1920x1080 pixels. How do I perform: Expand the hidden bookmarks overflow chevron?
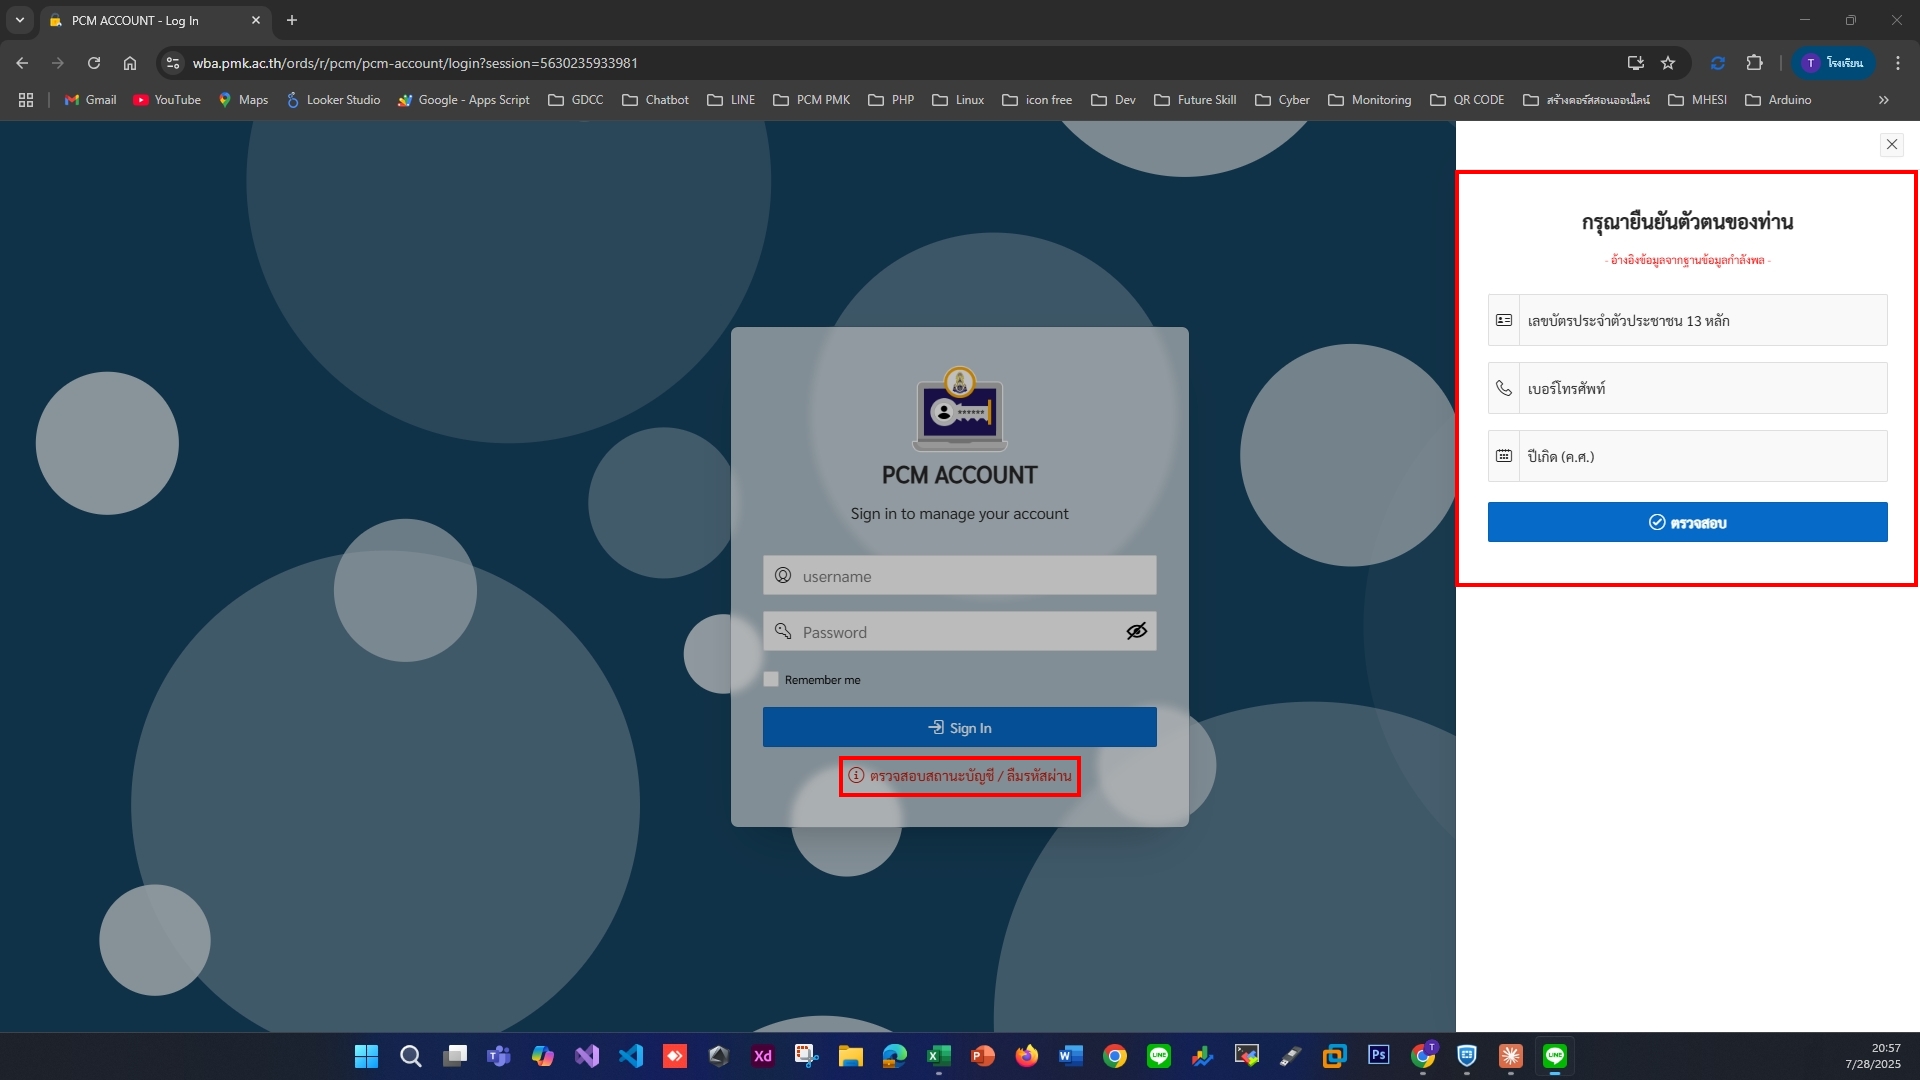(1884, 100)
